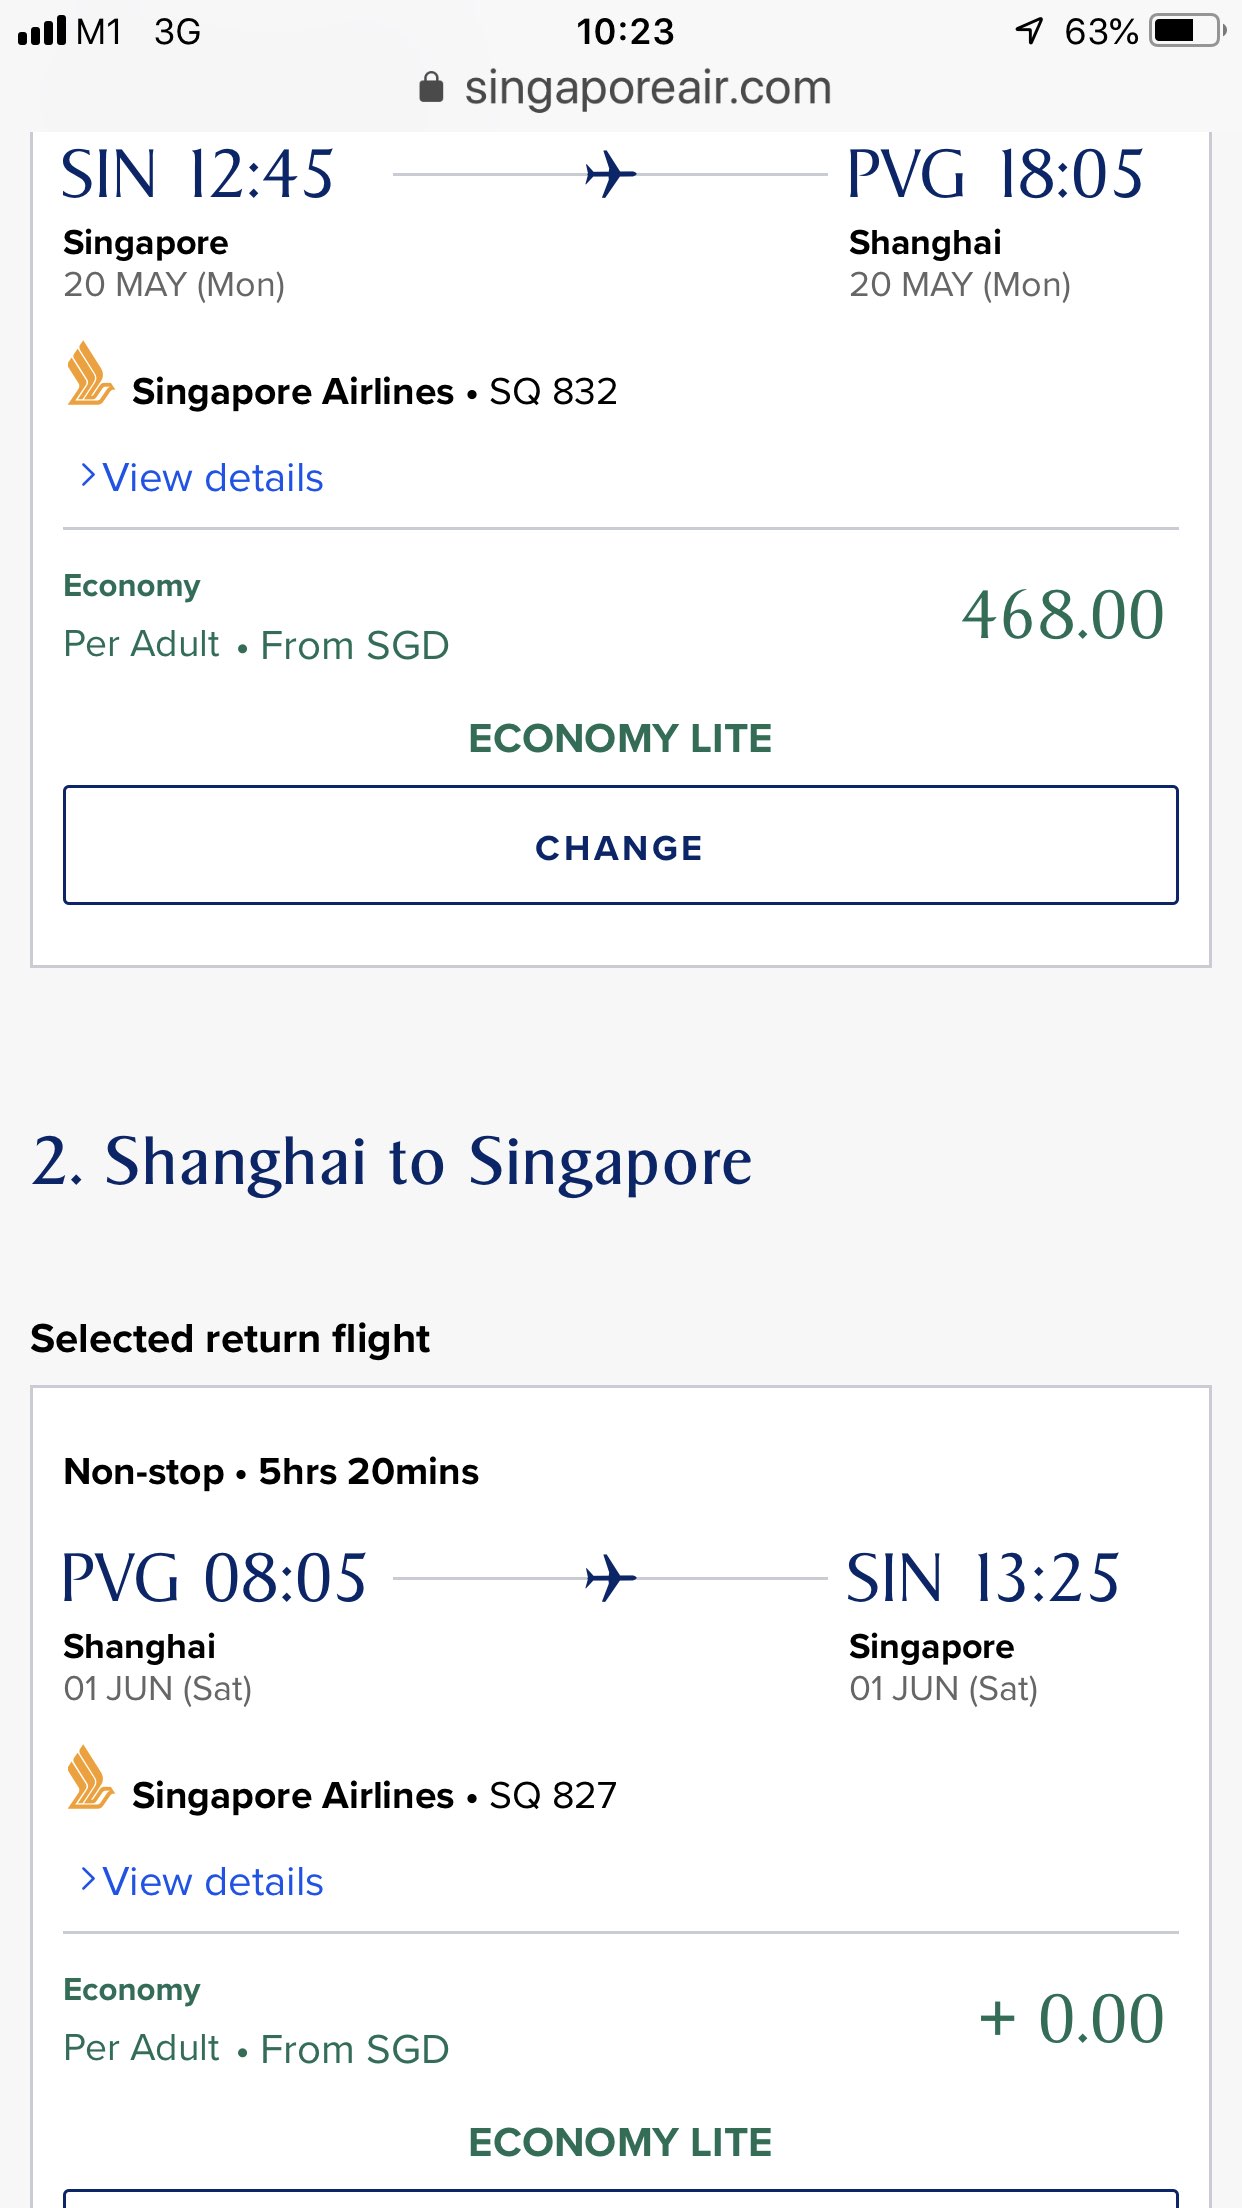The image size is (1242, 2208).
Task: Tap the 10:23 clock in the status bar
Action: (x=625, y=31)
